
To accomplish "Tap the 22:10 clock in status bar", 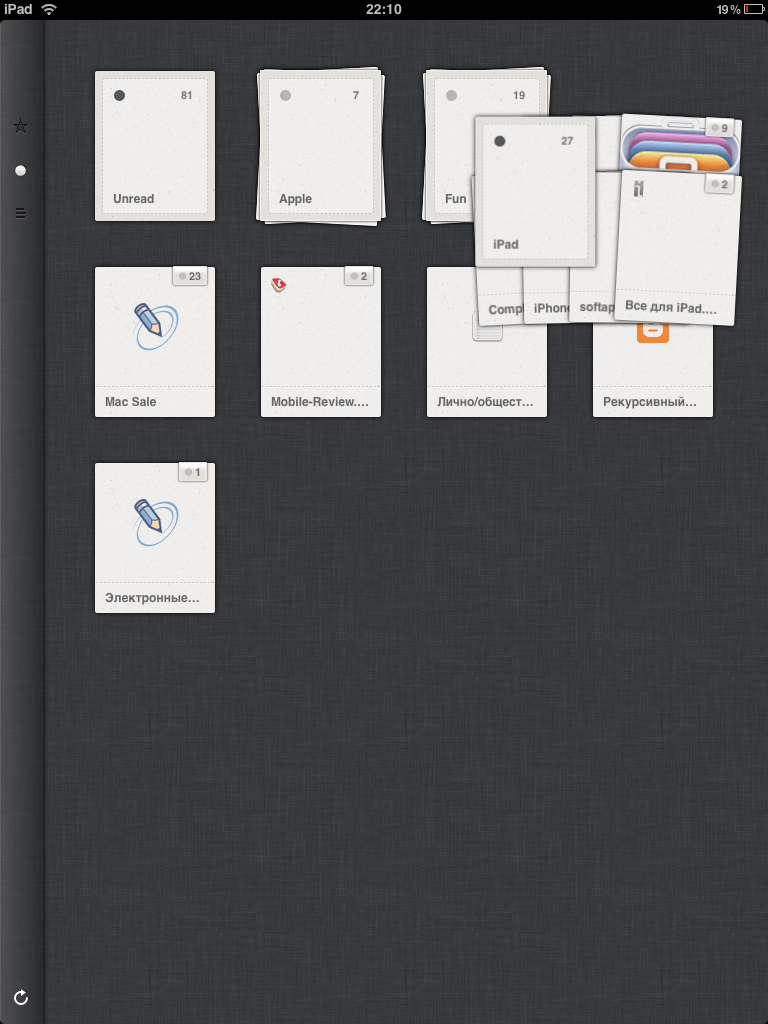I will point(383,9).
